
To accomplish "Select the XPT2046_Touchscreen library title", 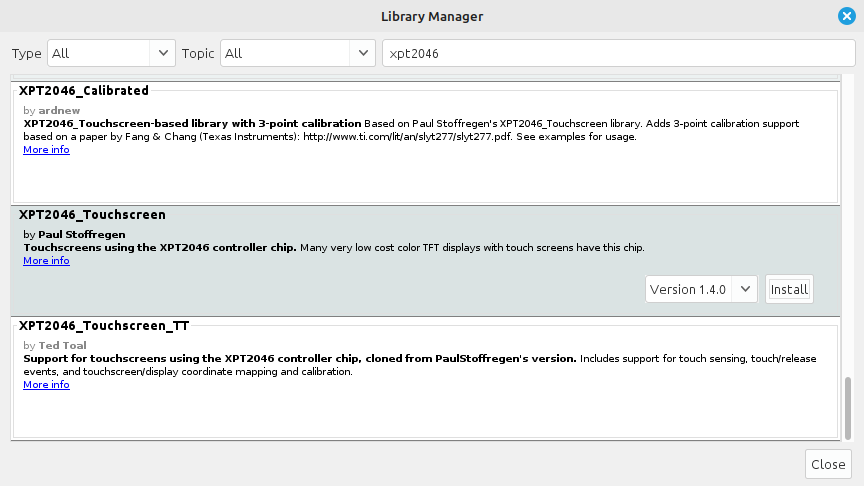I will coord(92,214).
